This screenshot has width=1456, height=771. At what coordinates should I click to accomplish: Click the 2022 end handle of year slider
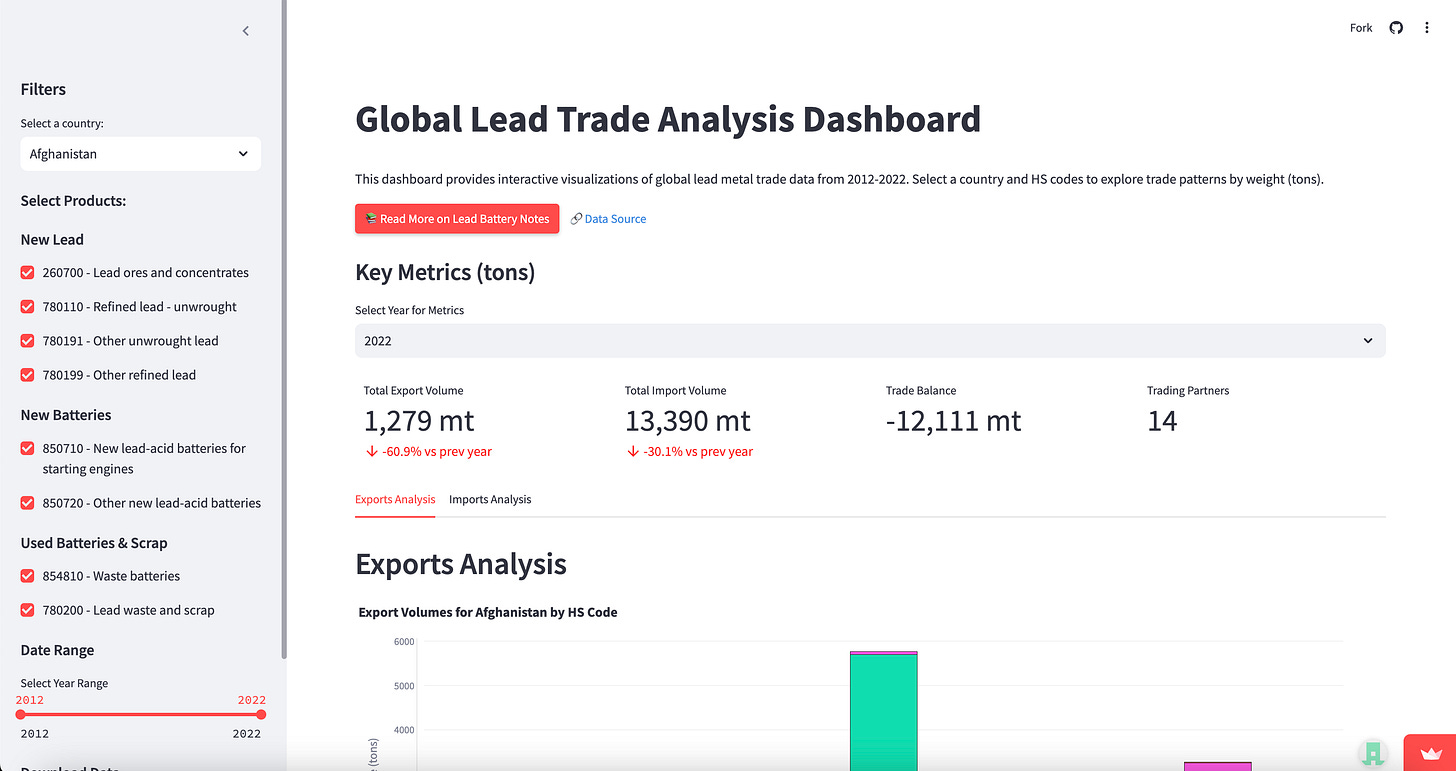pos(261,715)
